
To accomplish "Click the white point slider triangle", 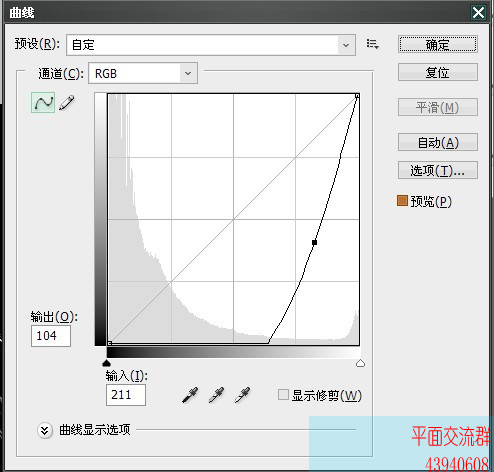I will 360,363.
